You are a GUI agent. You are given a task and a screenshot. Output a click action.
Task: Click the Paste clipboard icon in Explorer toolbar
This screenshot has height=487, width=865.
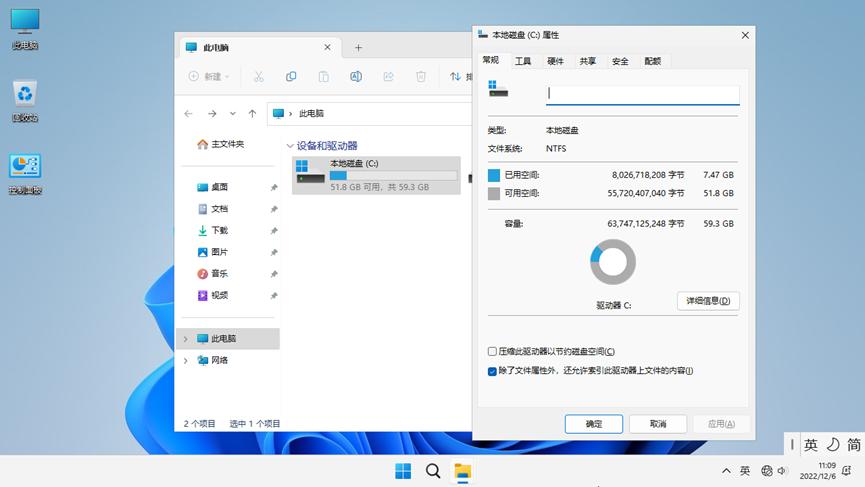pyautogui.click(x=323, y=77)
